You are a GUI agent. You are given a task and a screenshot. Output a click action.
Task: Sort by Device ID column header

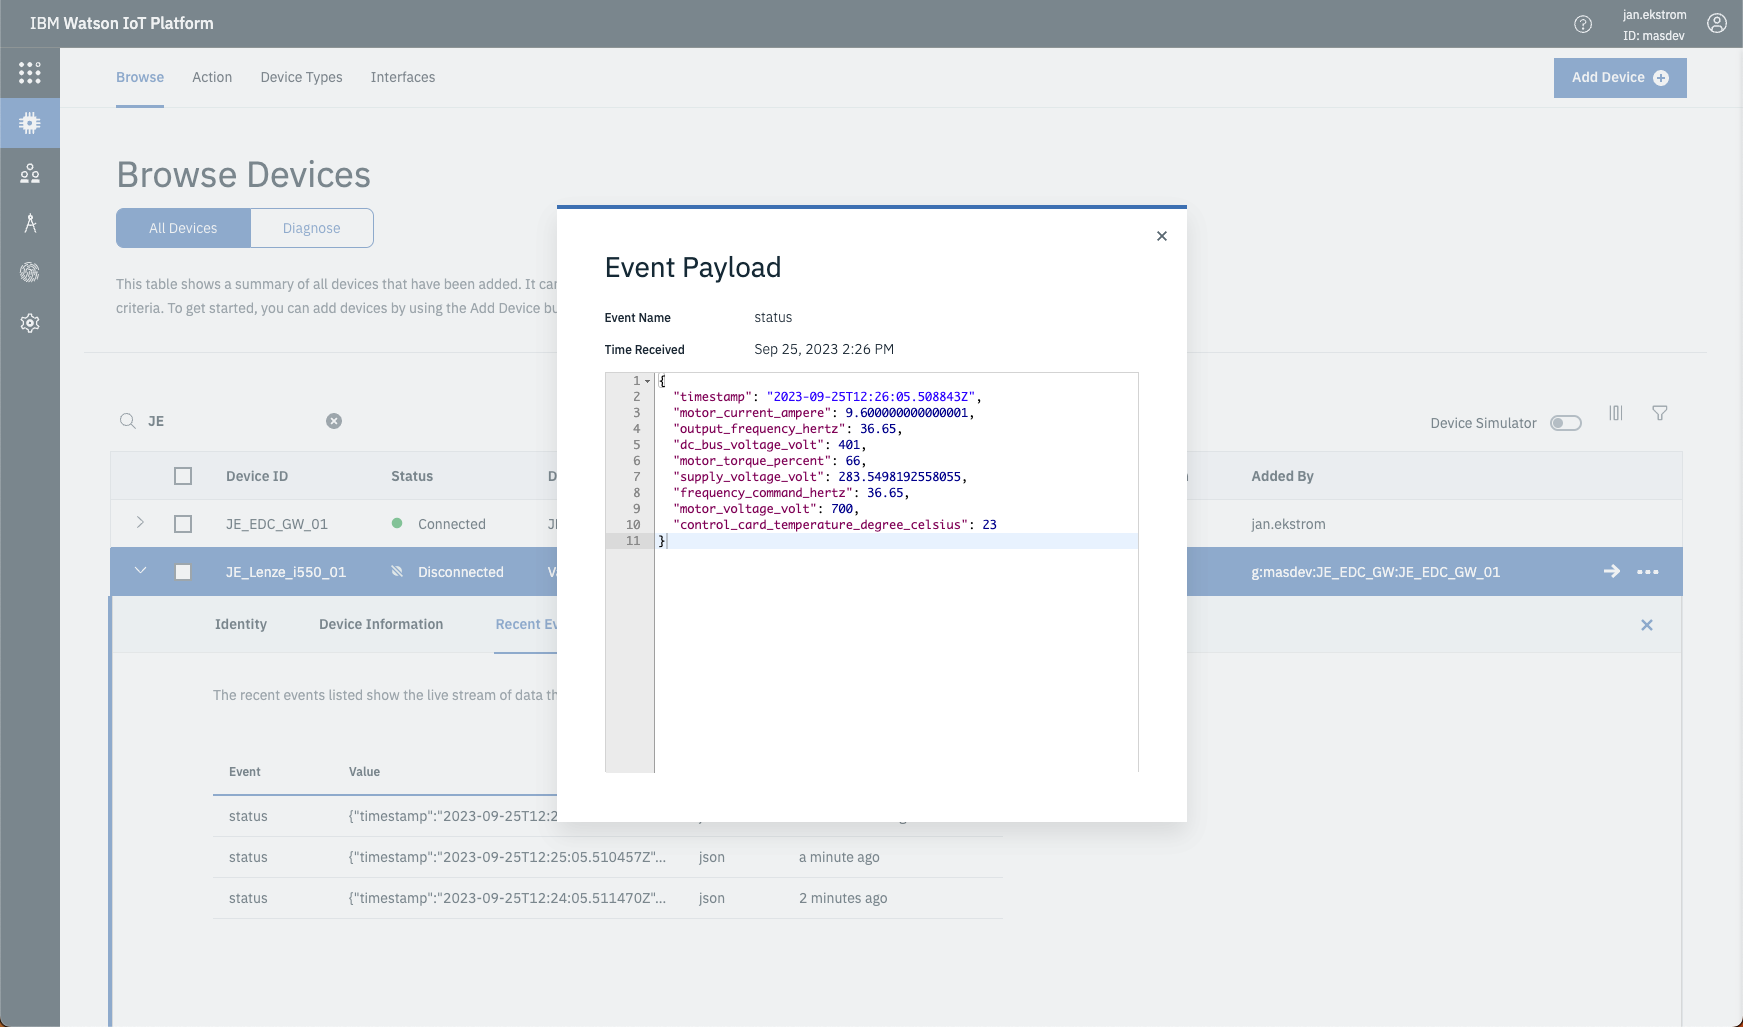click(257, 476)
